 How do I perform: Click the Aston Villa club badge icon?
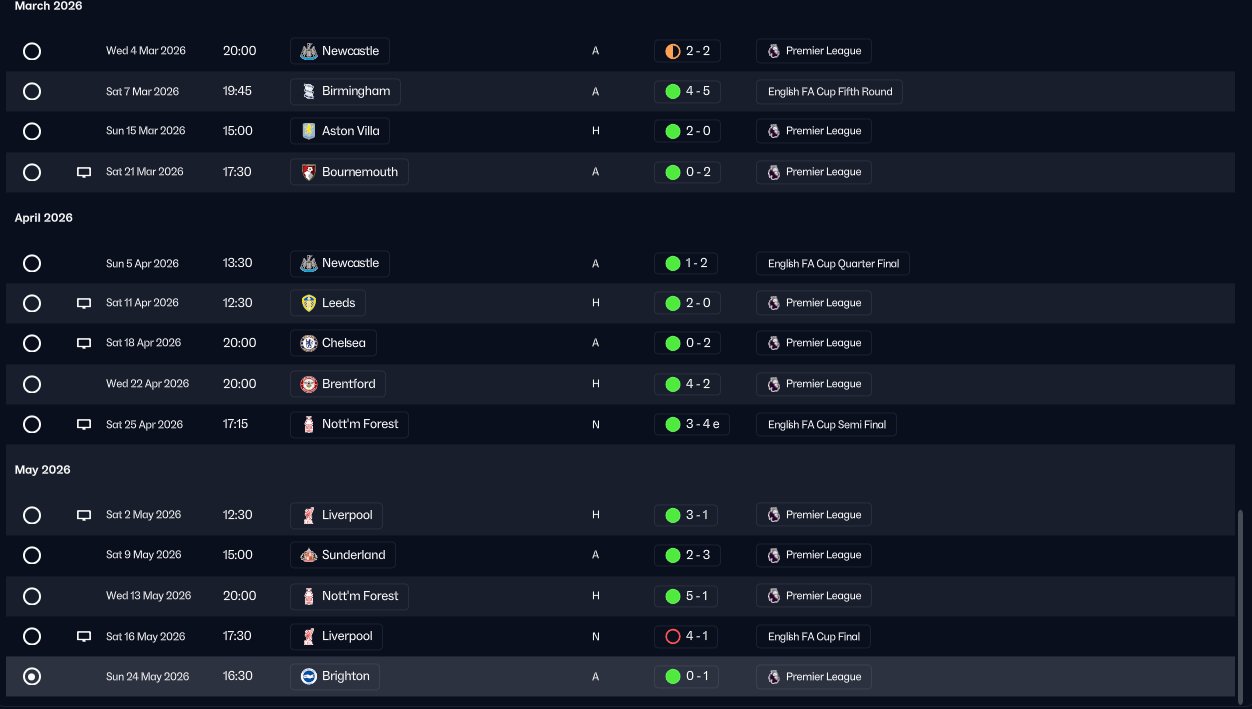[x=309, y=131]
